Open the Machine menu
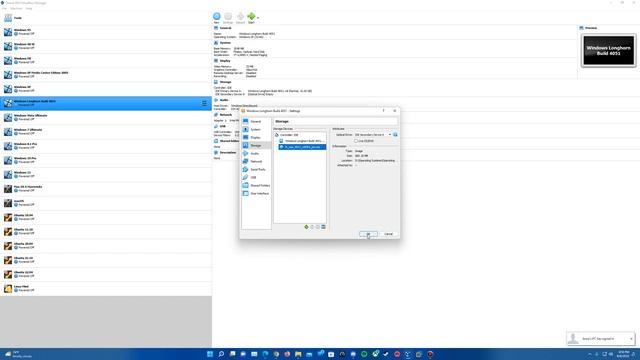Viewport: 640px width, 360px height. pyautogui.click(x=16, y=8)
